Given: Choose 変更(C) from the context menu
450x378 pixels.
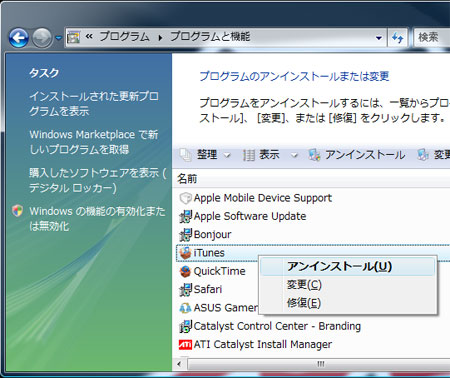Looking at the screenshot, I should point(347,285).
